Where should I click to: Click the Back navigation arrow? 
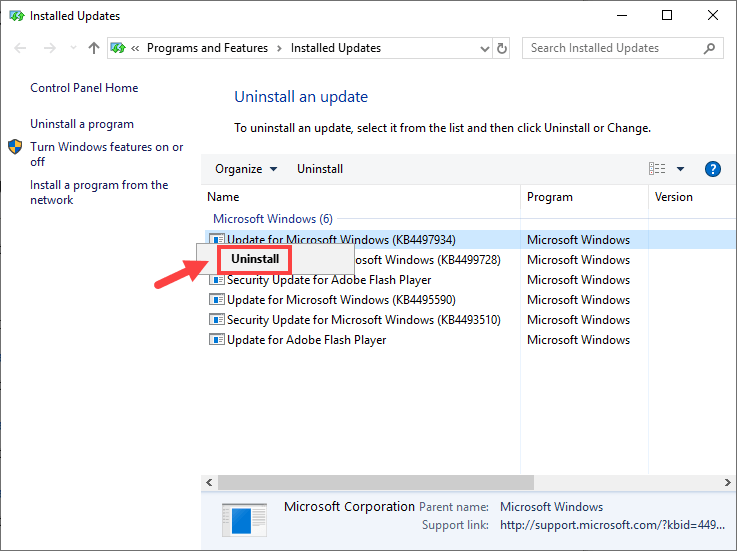coord(20,48)
